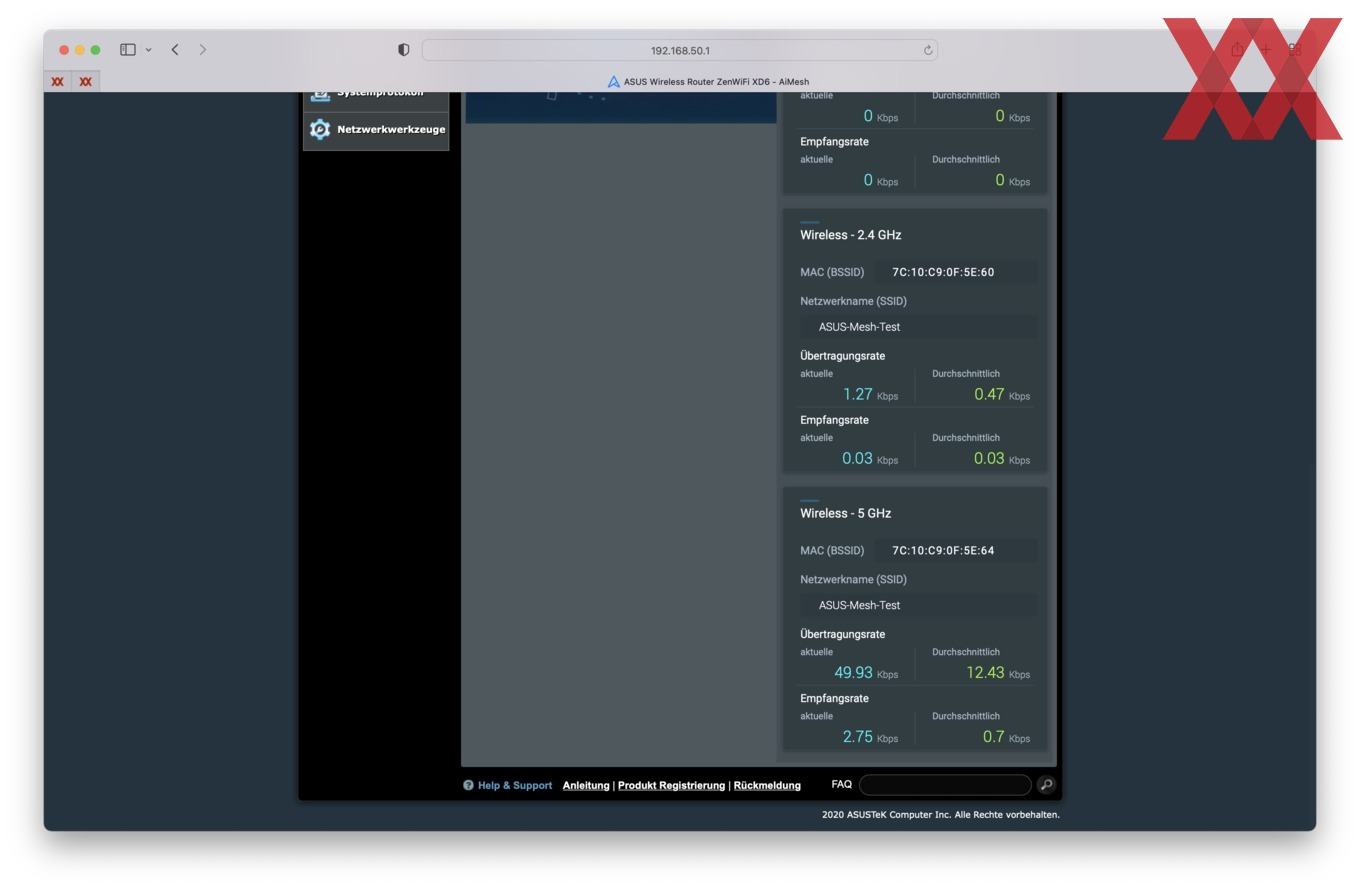Open the Produkt Registrierung link
The width and height of the screenshot is (1360, 889).
click(x=671, y=786)
